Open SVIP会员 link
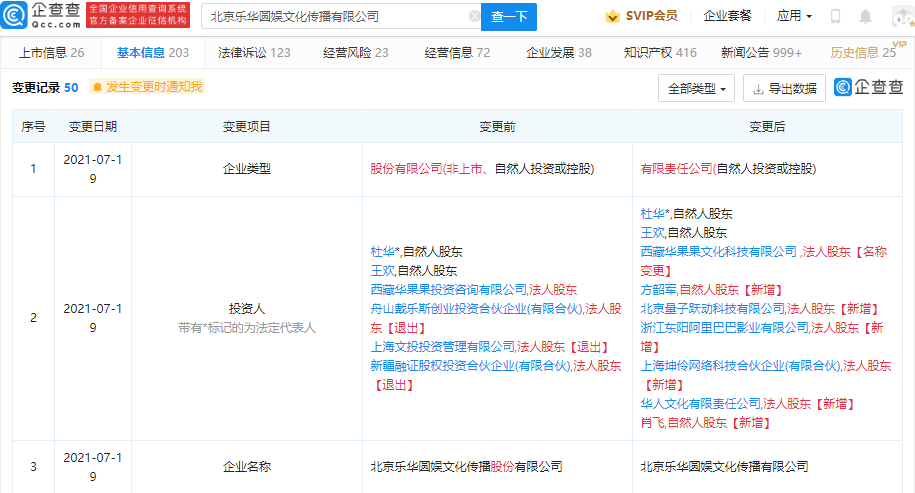The height and width of the screenshot is (493, 915). (651, 16)
